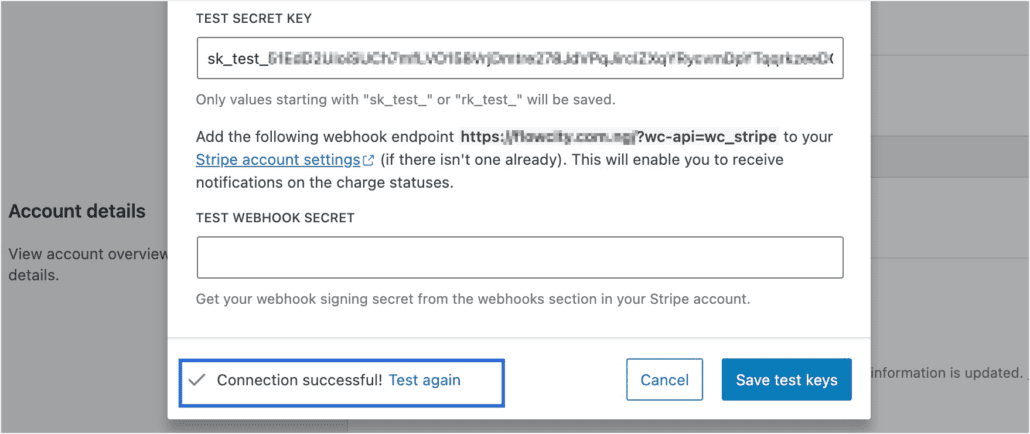Click the Test again link
Screen dimensions: 1030x434
click(424, 380)
